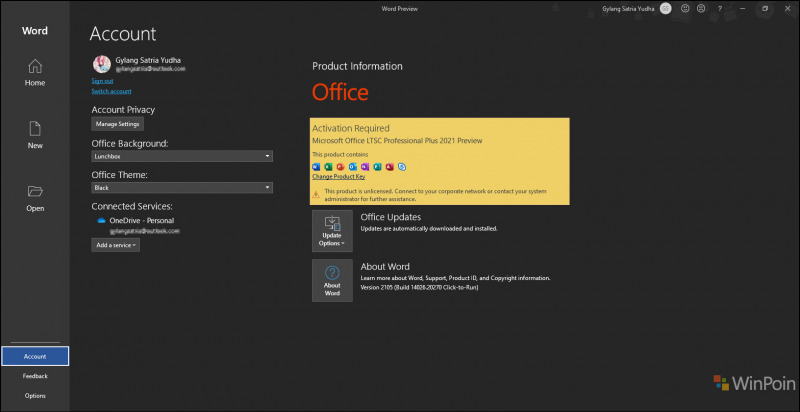Select the Account tab in sidebar
Screen dimensions: 800x412
pos(35,356)
